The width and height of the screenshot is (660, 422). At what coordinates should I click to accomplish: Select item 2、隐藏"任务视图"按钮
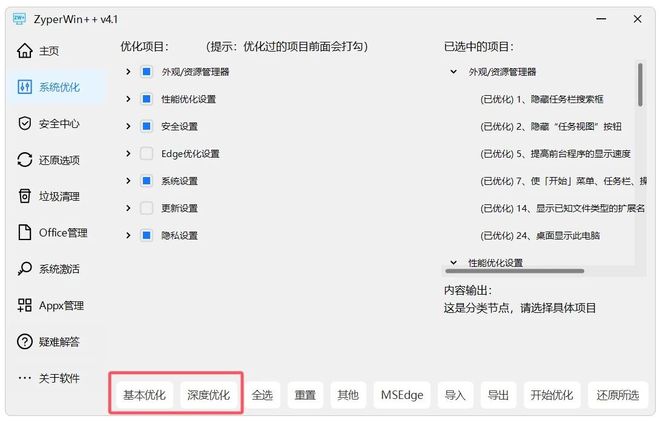tap(551, 127)
